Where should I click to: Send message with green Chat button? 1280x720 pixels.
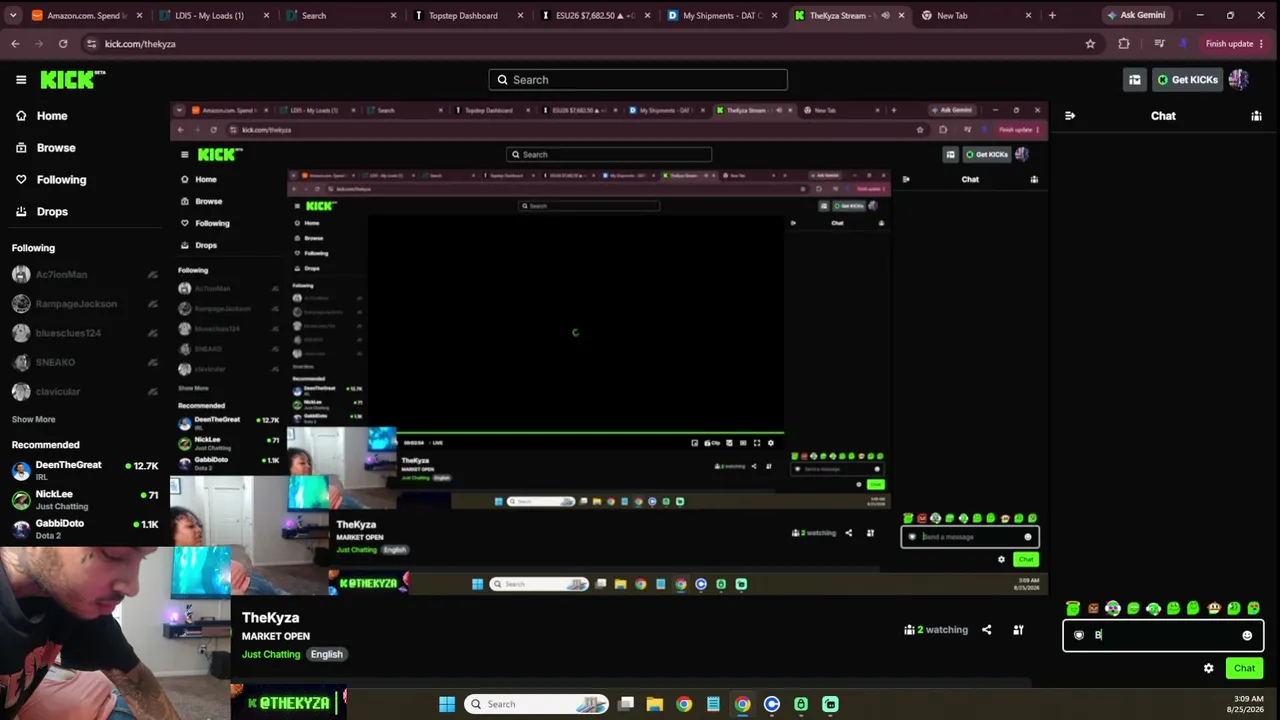tap(1244, 668)
